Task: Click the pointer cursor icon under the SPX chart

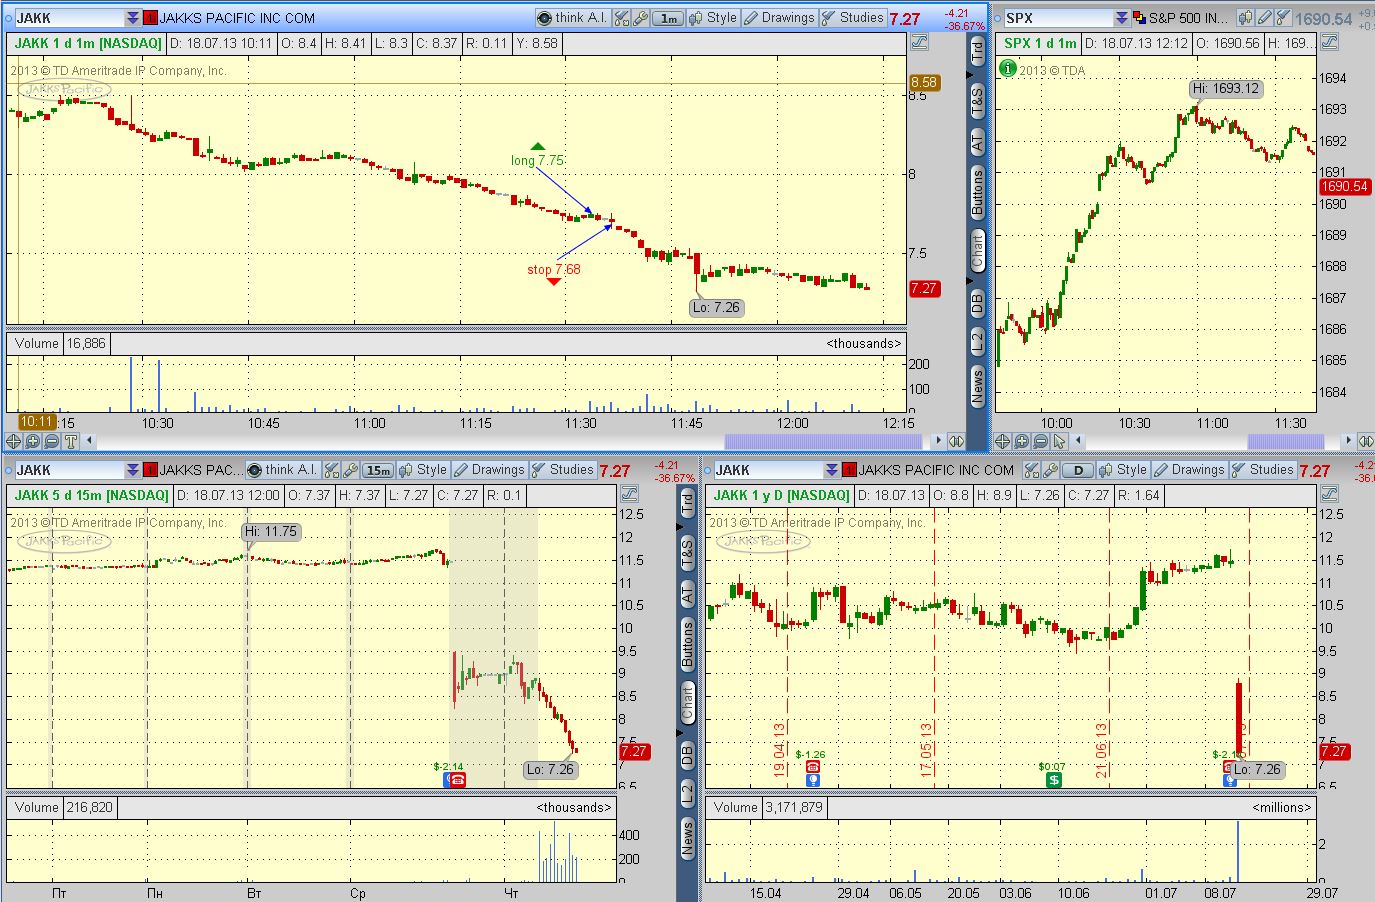Action: click(1060, 441)
